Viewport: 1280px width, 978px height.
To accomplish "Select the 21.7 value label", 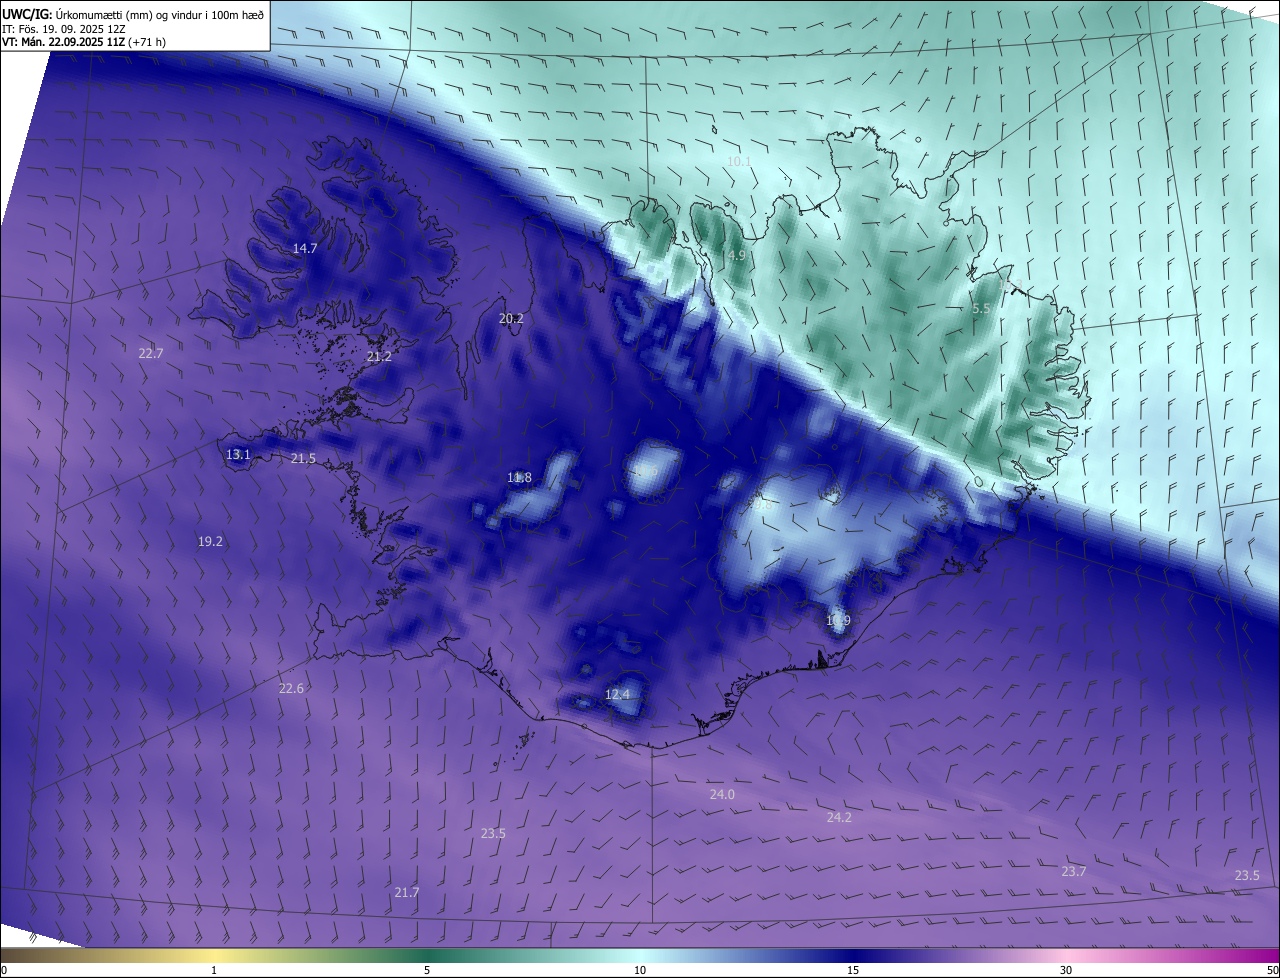I will tap(407, 892).
